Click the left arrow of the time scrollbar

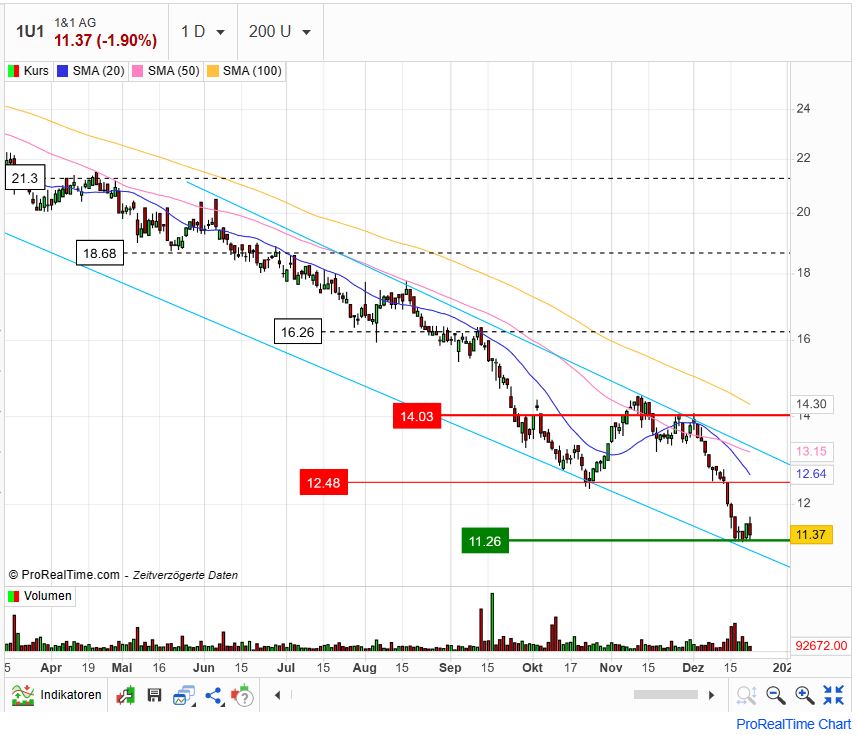(x=278, y=695)
